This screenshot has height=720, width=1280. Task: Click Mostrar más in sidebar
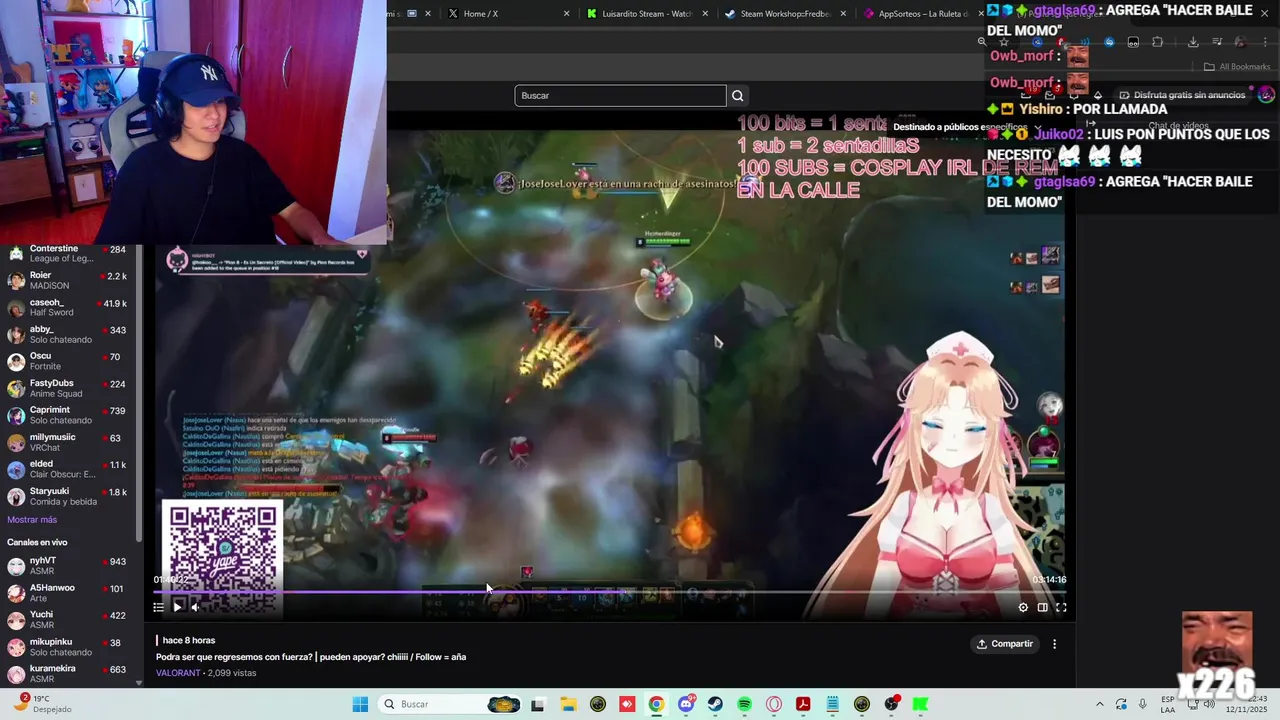click(x=32, y=520)
